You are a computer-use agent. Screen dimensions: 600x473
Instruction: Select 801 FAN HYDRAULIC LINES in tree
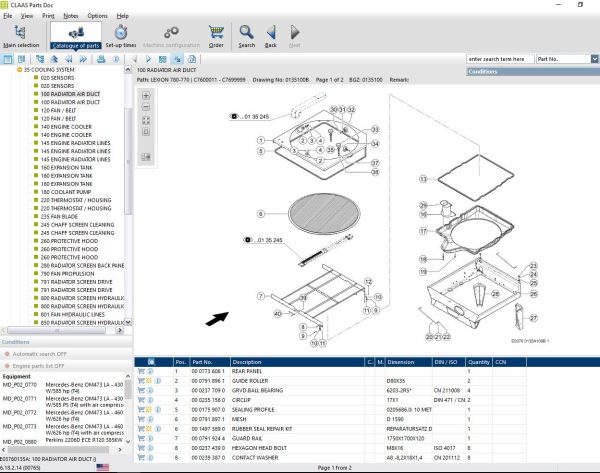73,314
